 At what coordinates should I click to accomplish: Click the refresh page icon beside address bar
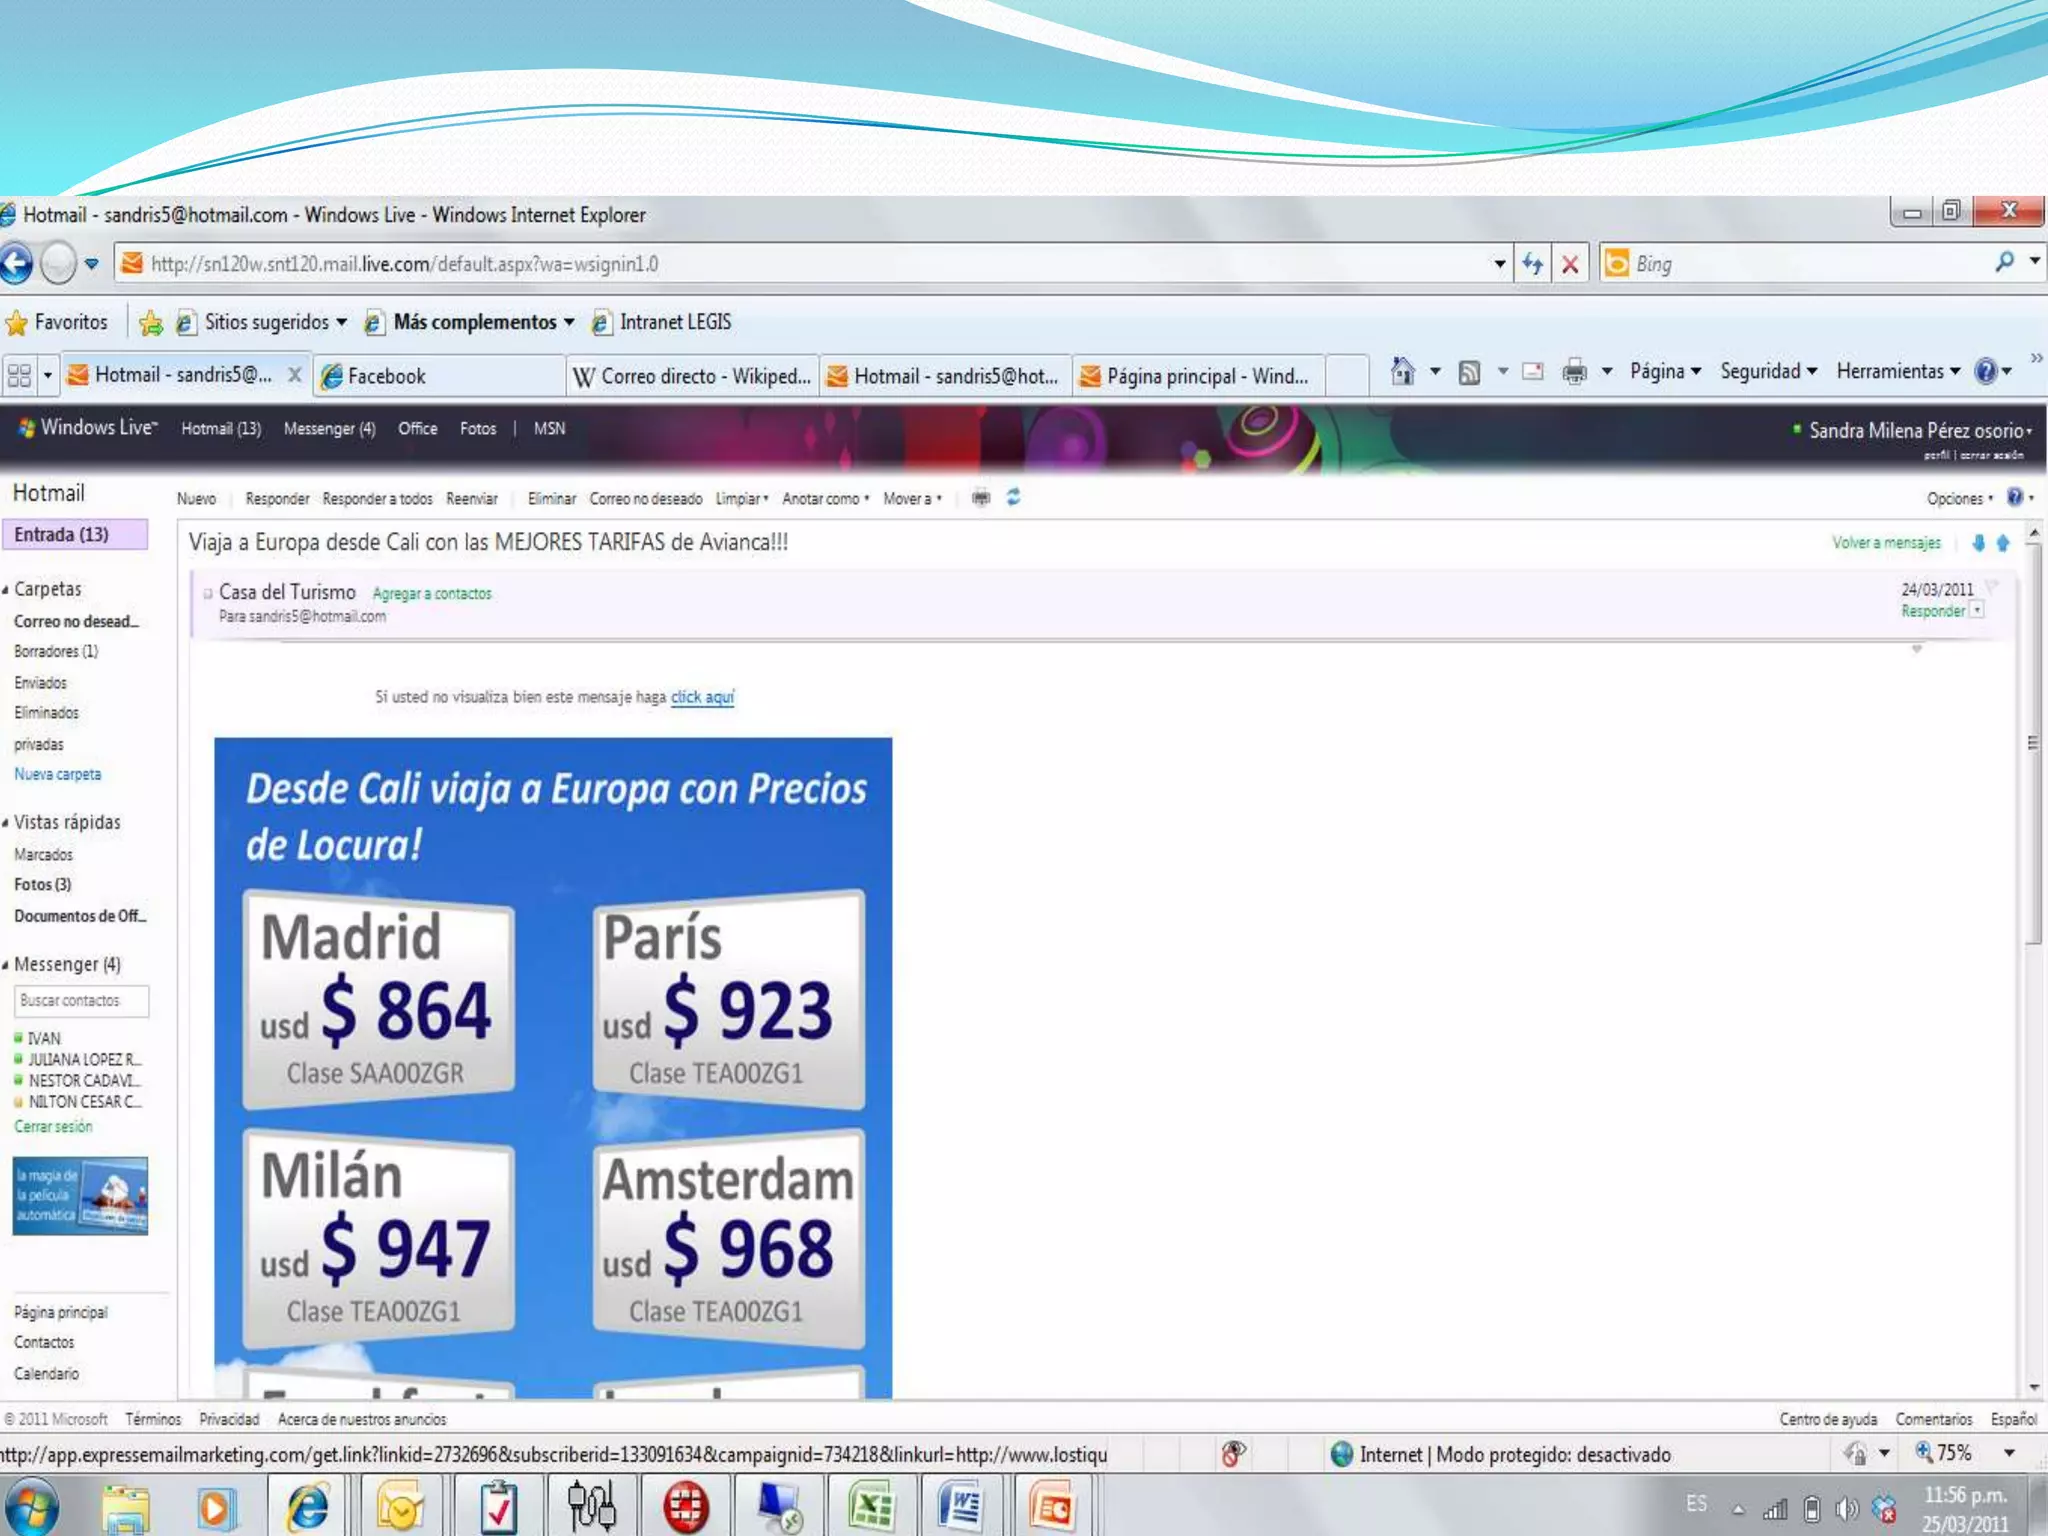click(1532, 264)
